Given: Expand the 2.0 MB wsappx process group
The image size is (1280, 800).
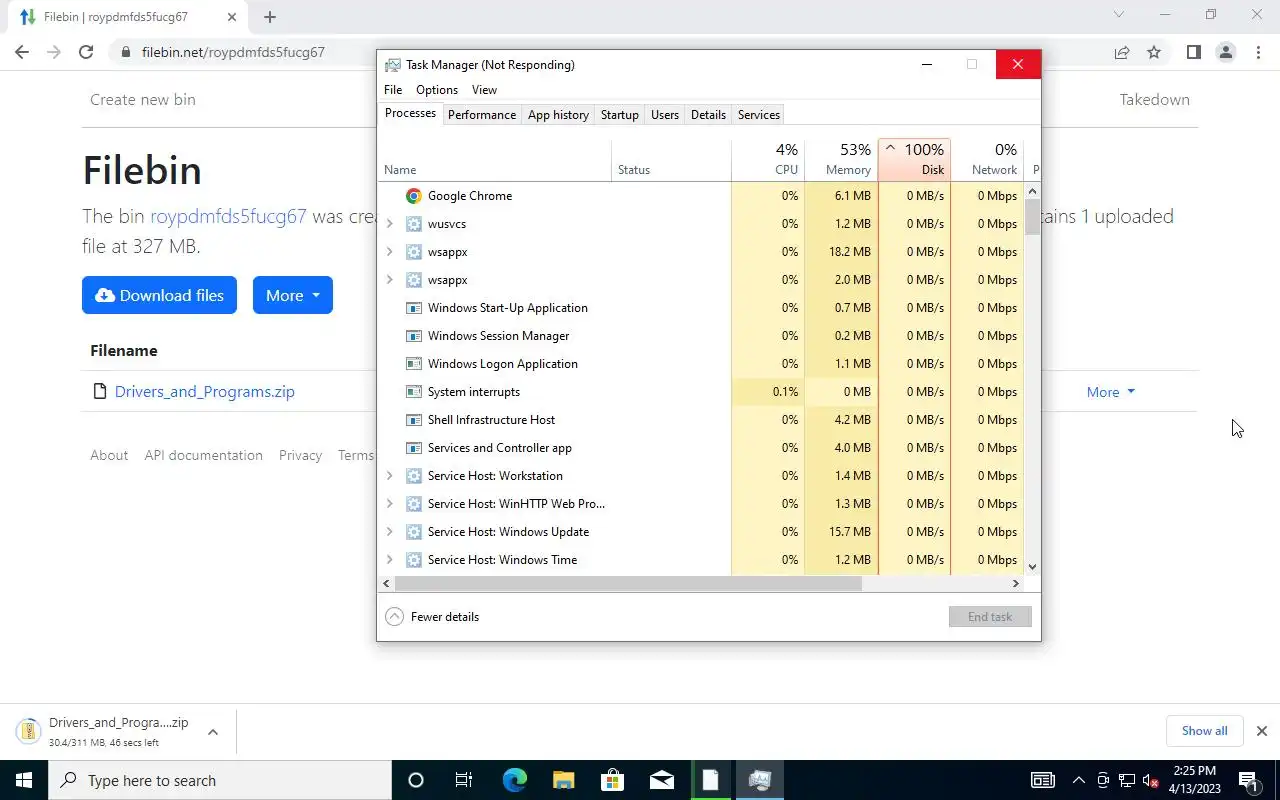Looking at the screenshot, I should 390,280.
